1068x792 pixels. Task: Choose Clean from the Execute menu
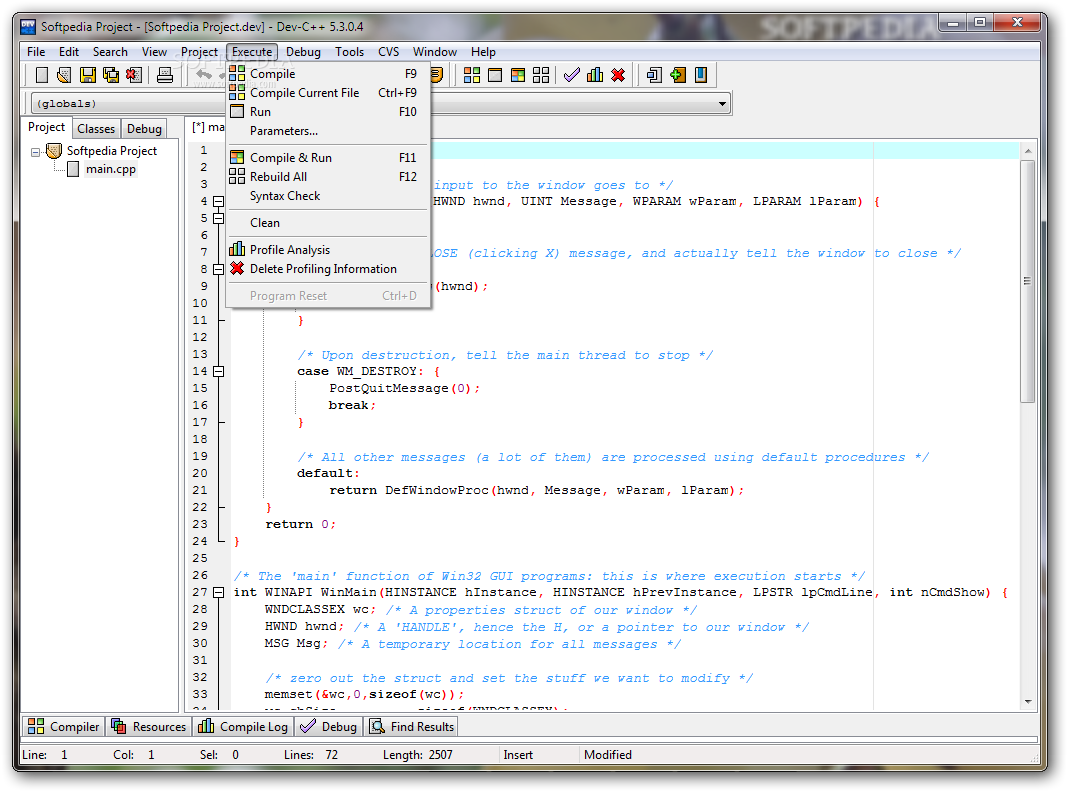[x=328, y=223]
